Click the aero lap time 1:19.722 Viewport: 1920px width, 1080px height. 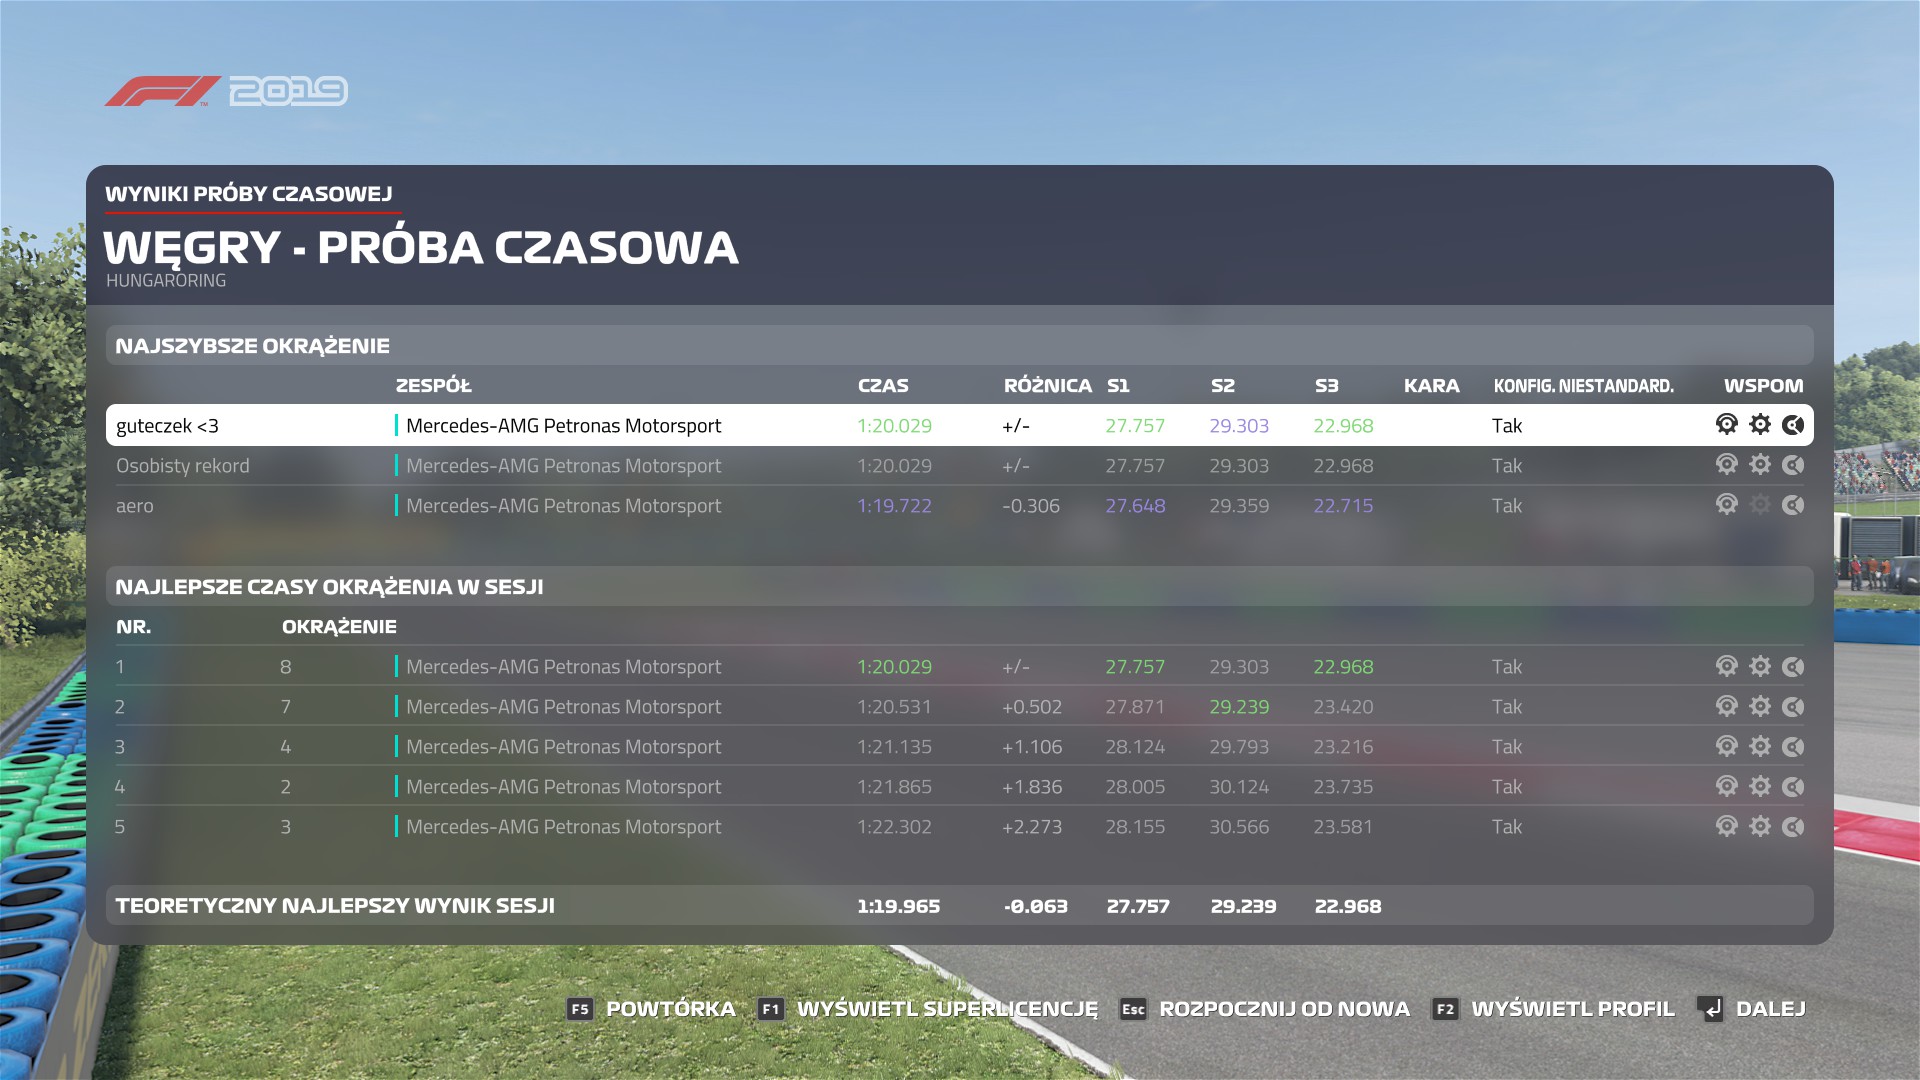click(894, 506)
